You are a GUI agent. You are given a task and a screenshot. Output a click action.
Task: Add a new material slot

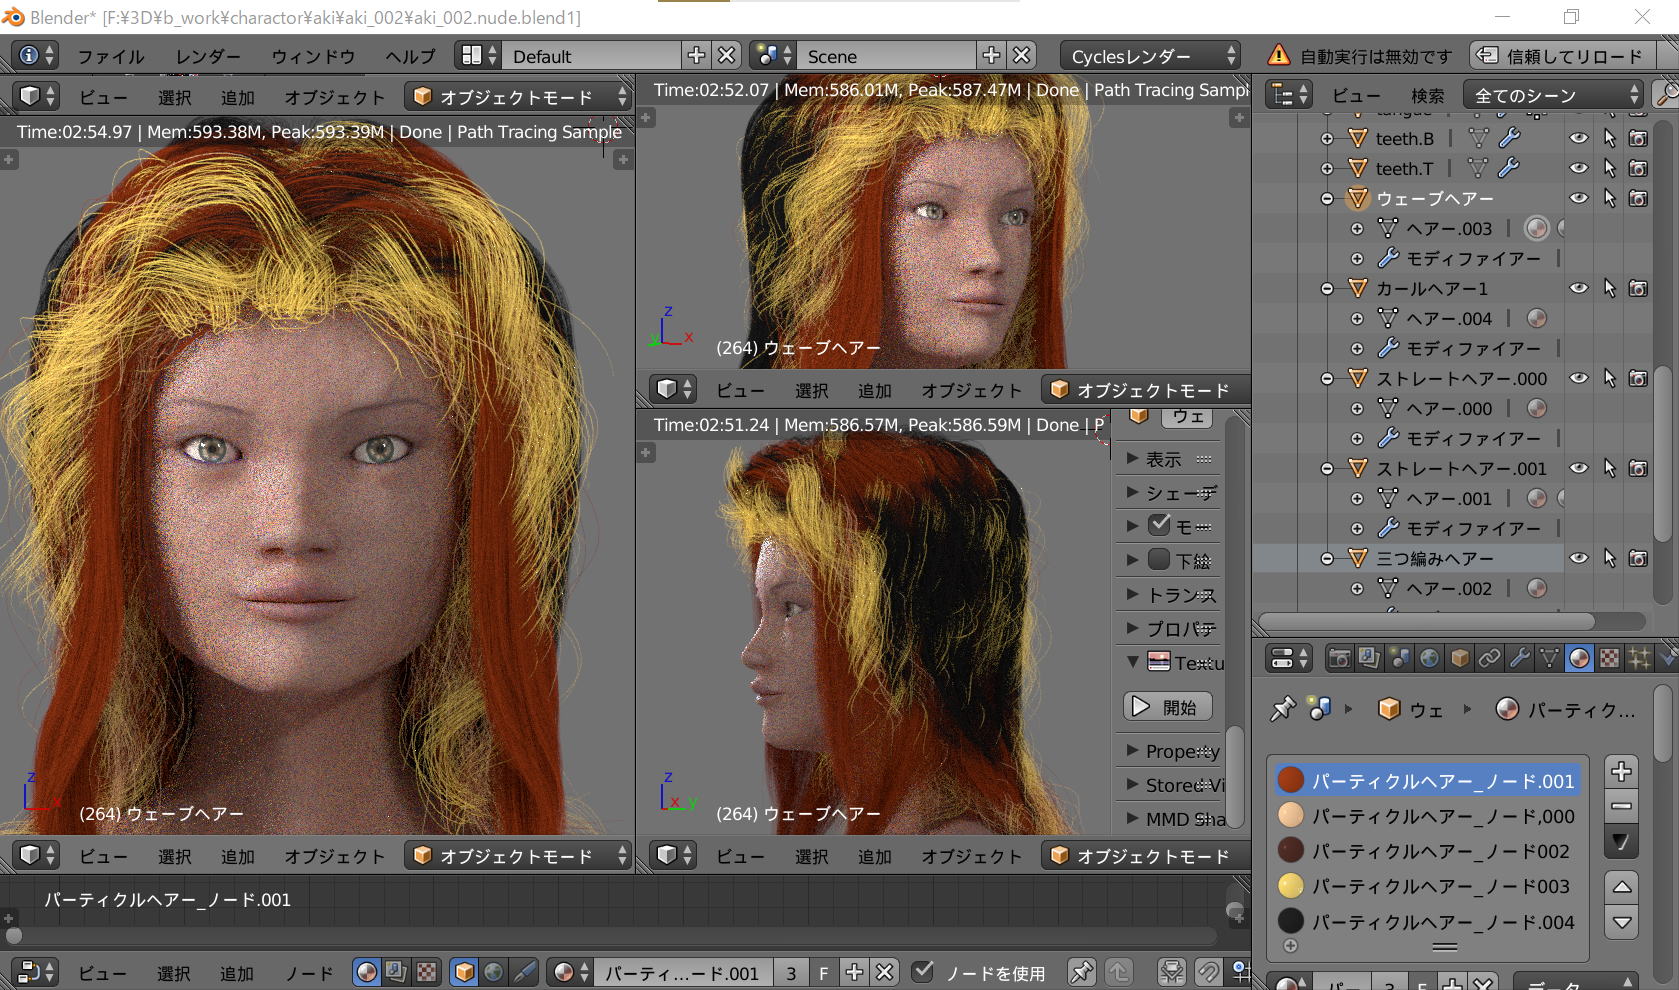pos(1621,771)
